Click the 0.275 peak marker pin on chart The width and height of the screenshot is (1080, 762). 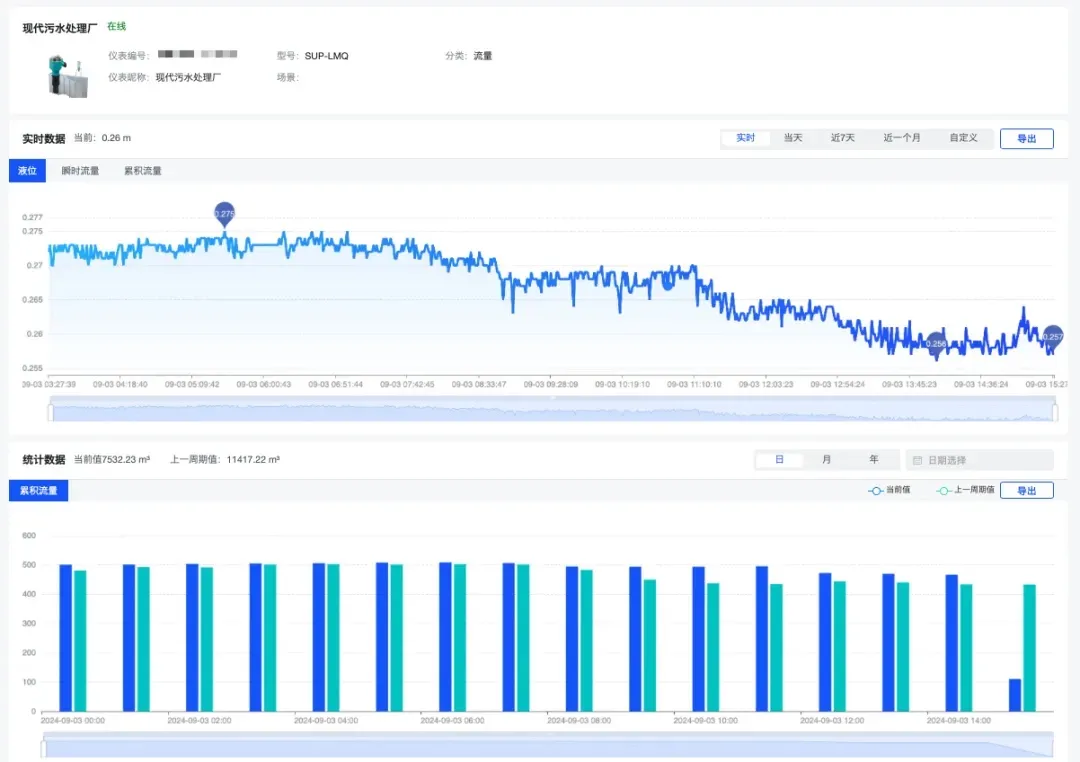(225, 213)
